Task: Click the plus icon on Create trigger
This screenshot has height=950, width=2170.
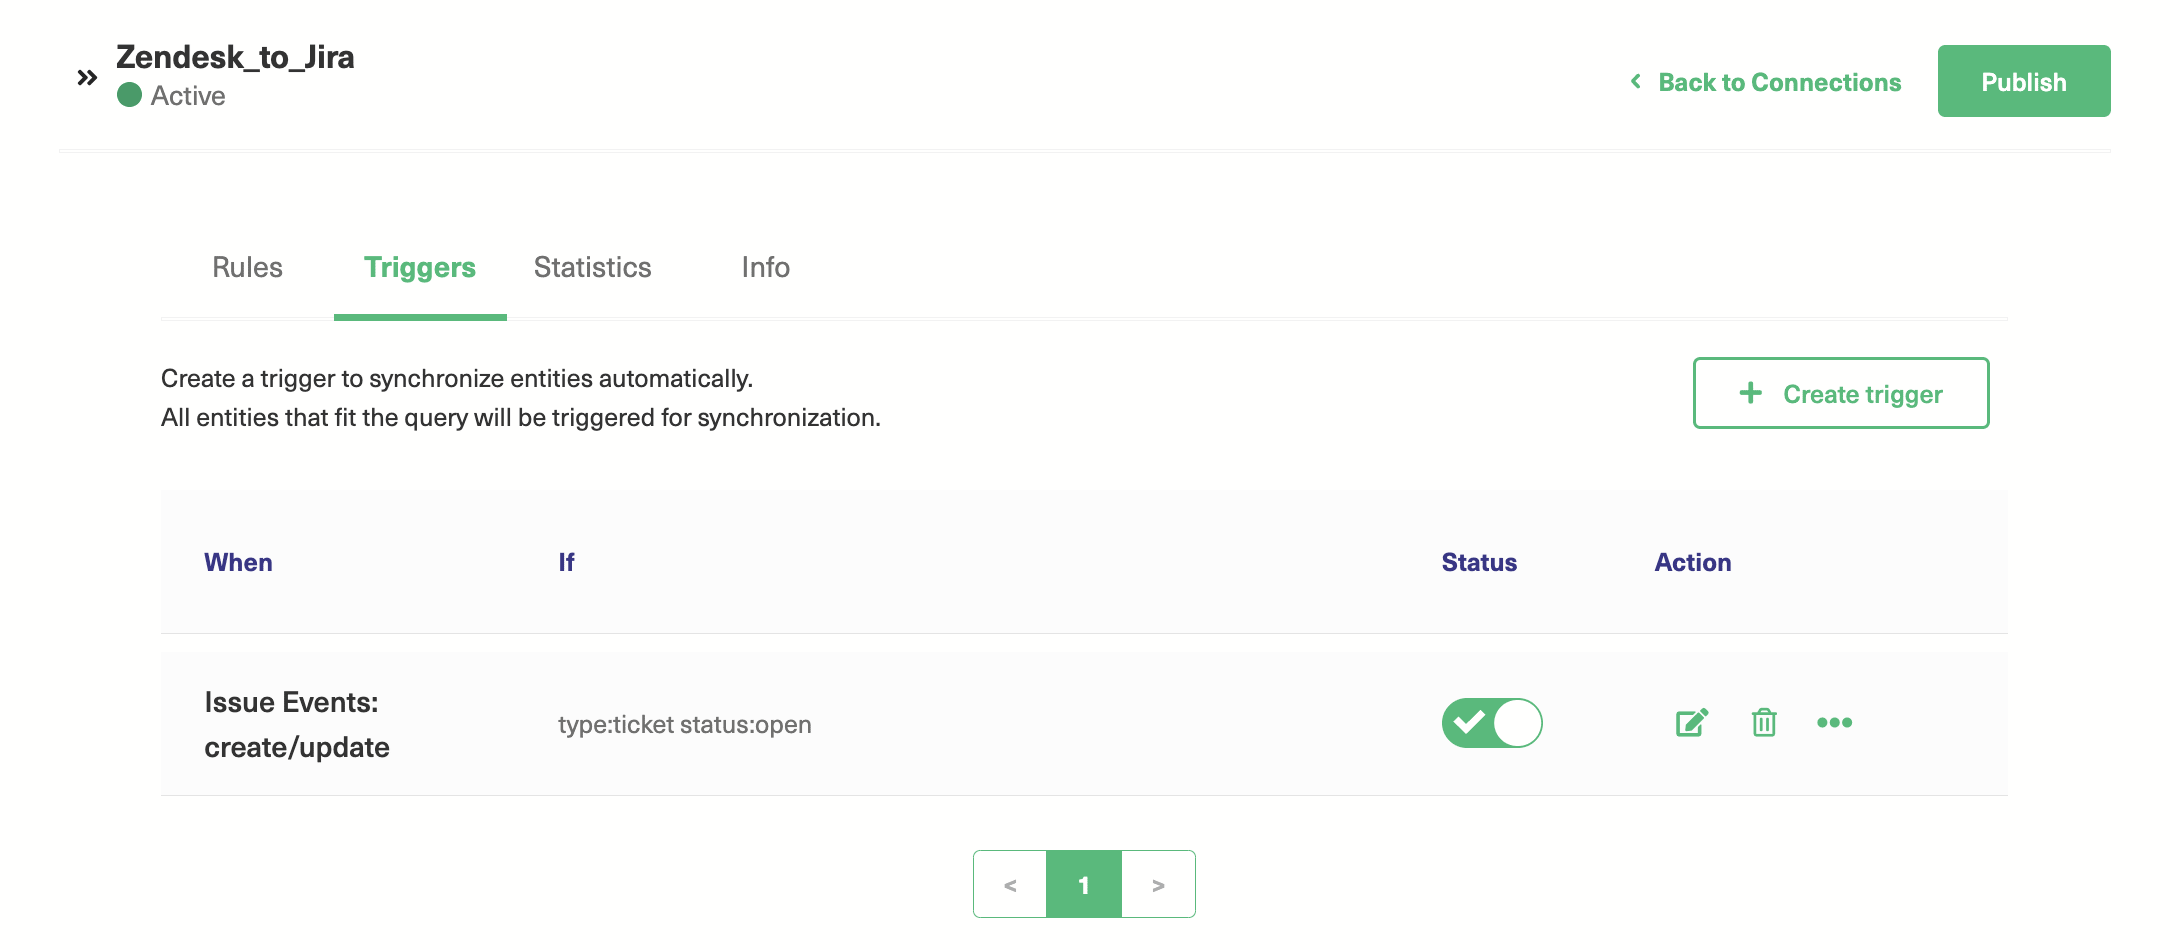Action: [1749, 393]
